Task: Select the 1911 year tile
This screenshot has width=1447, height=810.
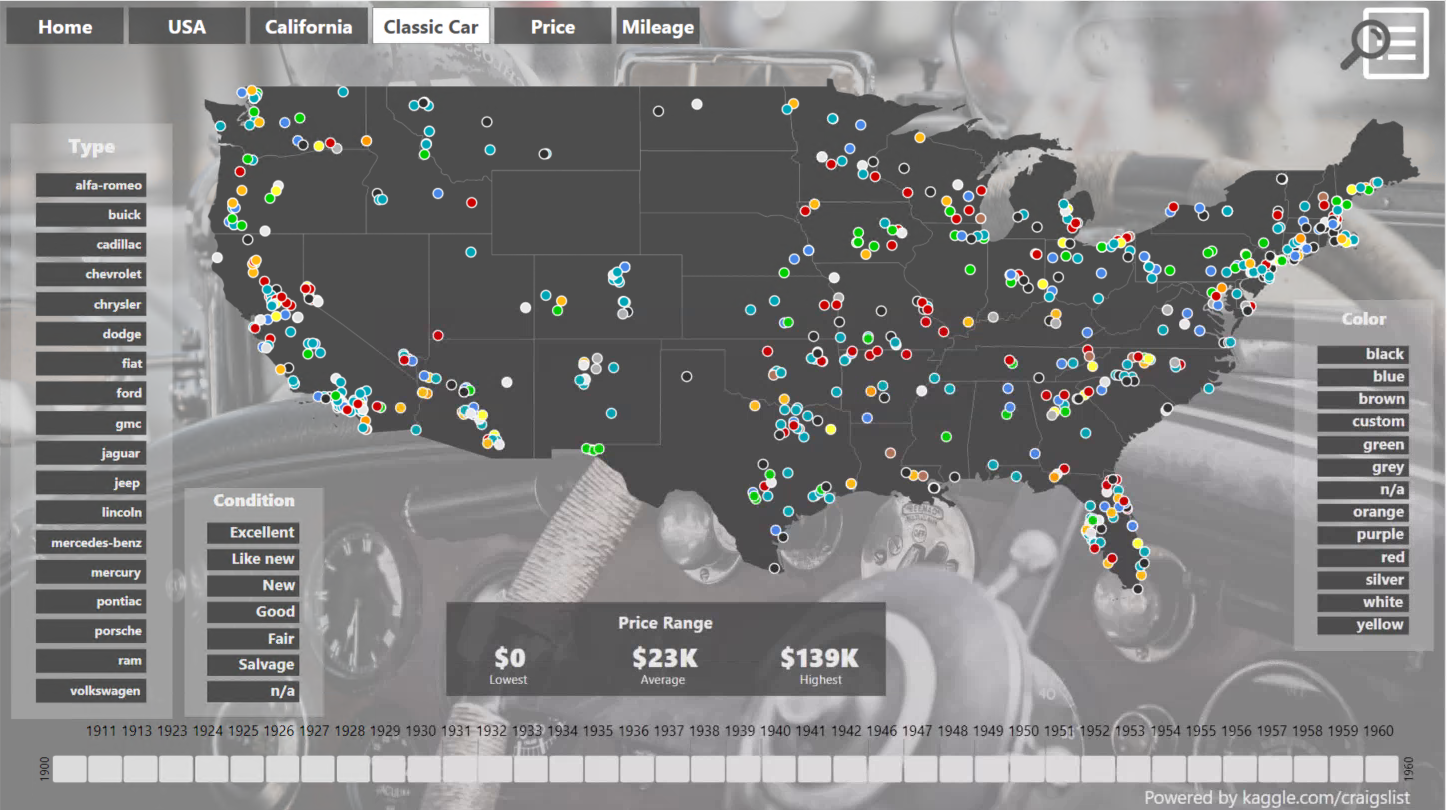Action: click(x=105, y=769)
